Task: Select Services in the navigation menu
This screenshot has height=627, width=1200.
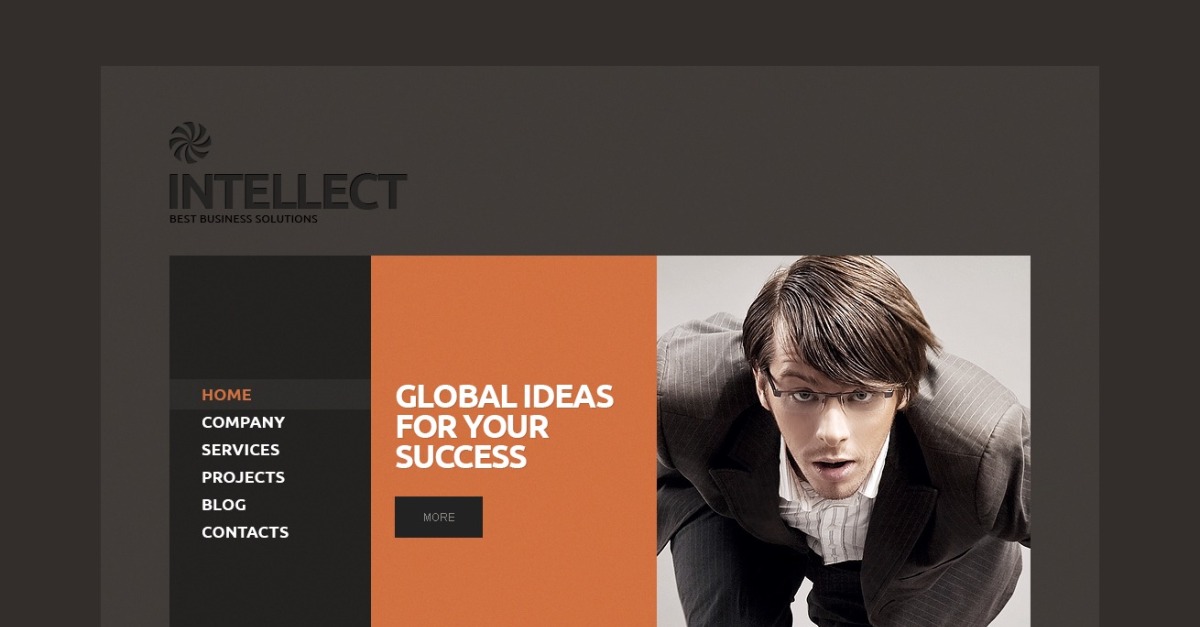Action: [240, 450]
